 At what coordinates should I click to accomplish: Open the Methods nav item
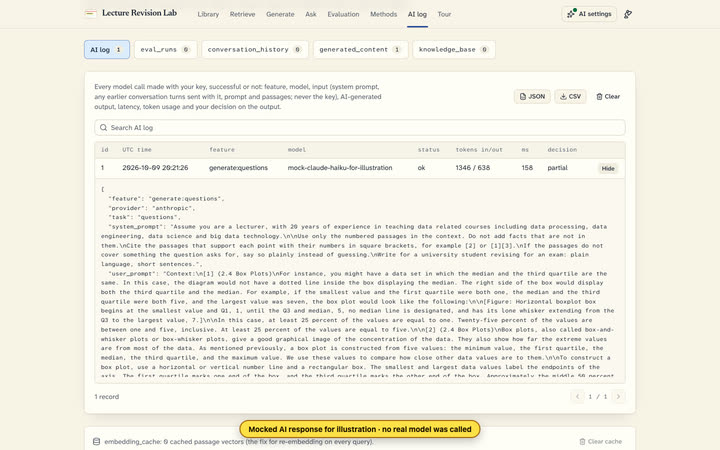(383, 14)
